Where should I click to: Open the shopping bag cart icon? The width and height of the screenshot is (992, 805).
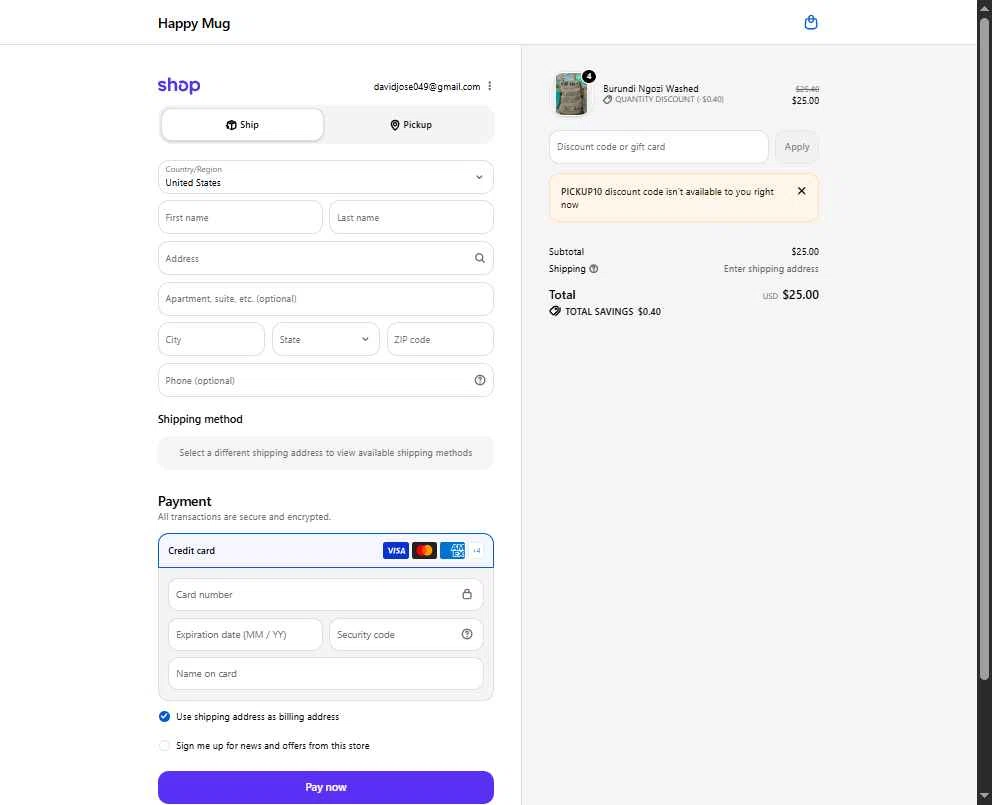[810, 23]
